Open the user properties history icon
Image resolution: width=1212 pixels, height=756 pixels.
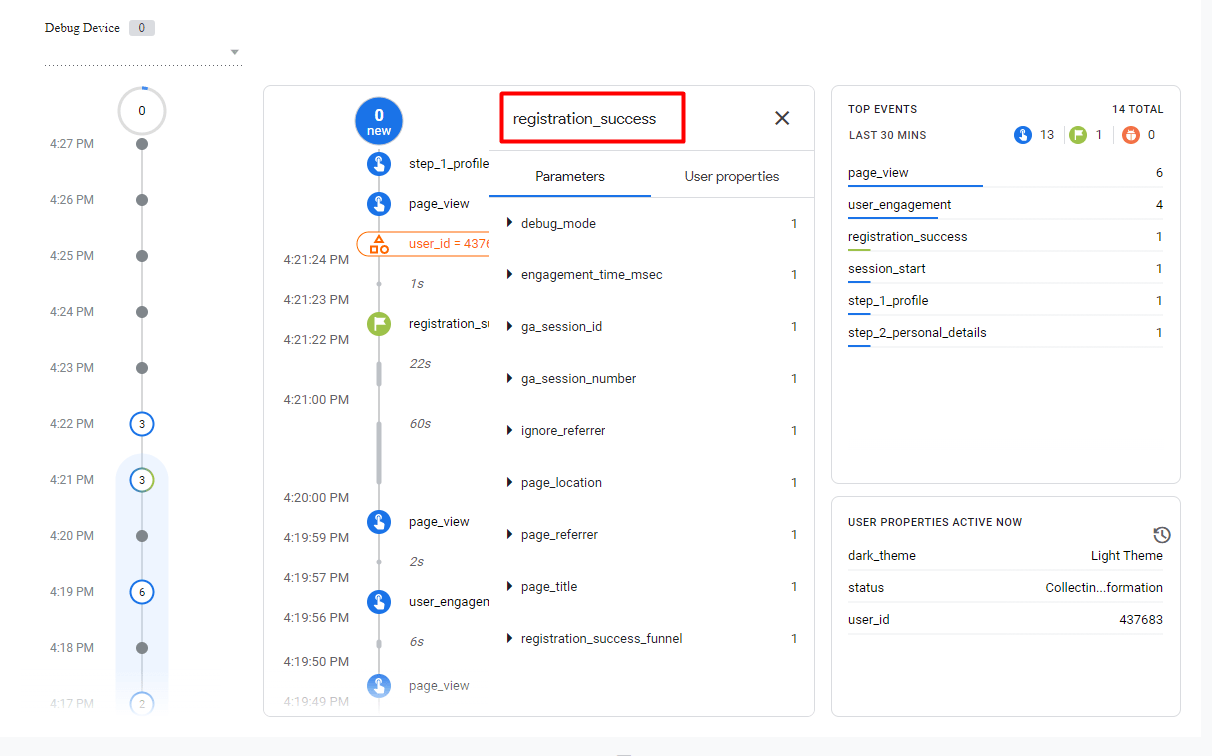(1161, 535)
